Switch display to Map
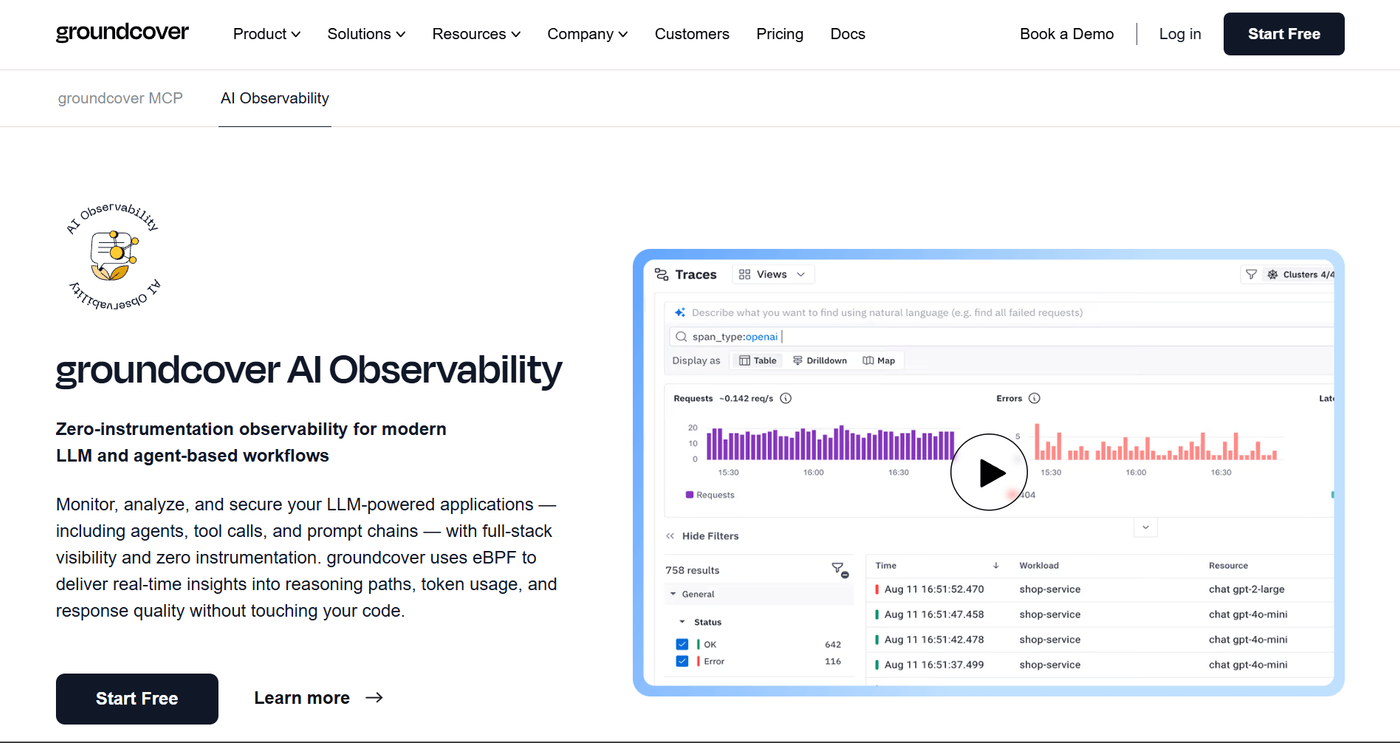1400x743 pixels. click(879, 361)
